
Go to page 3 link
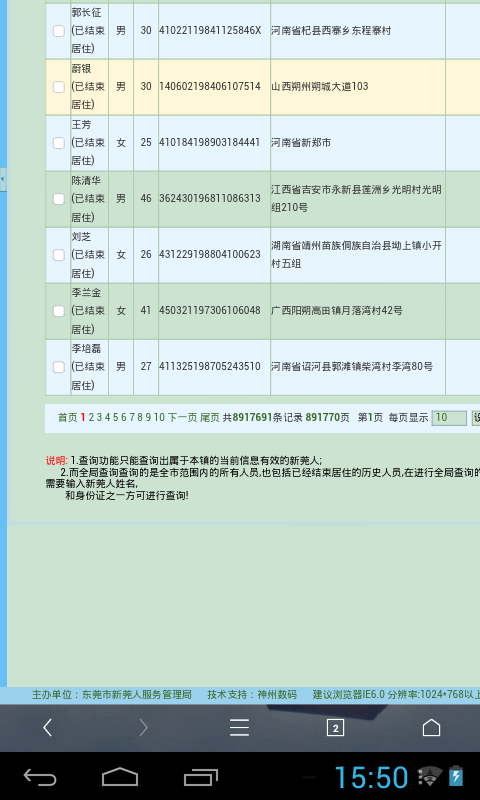click(99, 418)
